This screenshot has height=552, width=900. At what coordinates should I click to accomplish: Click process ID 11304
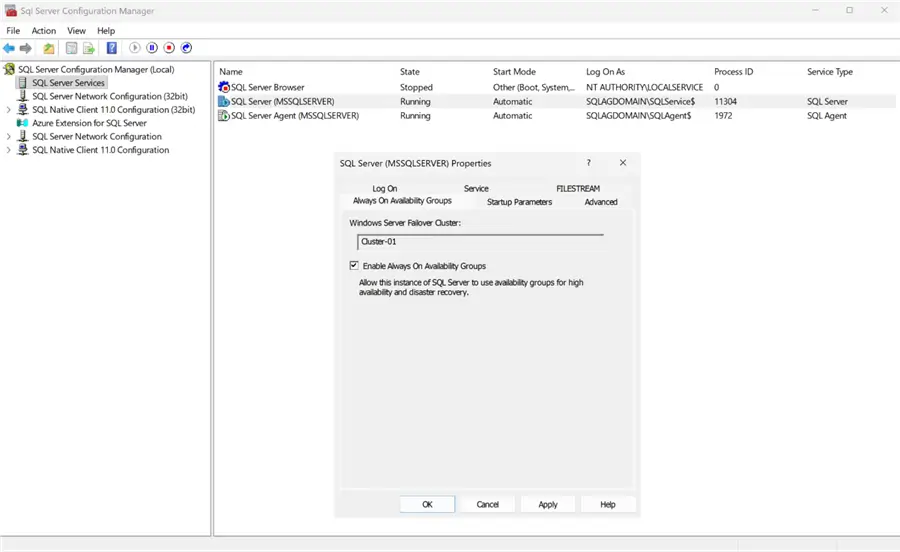(726, 102)
